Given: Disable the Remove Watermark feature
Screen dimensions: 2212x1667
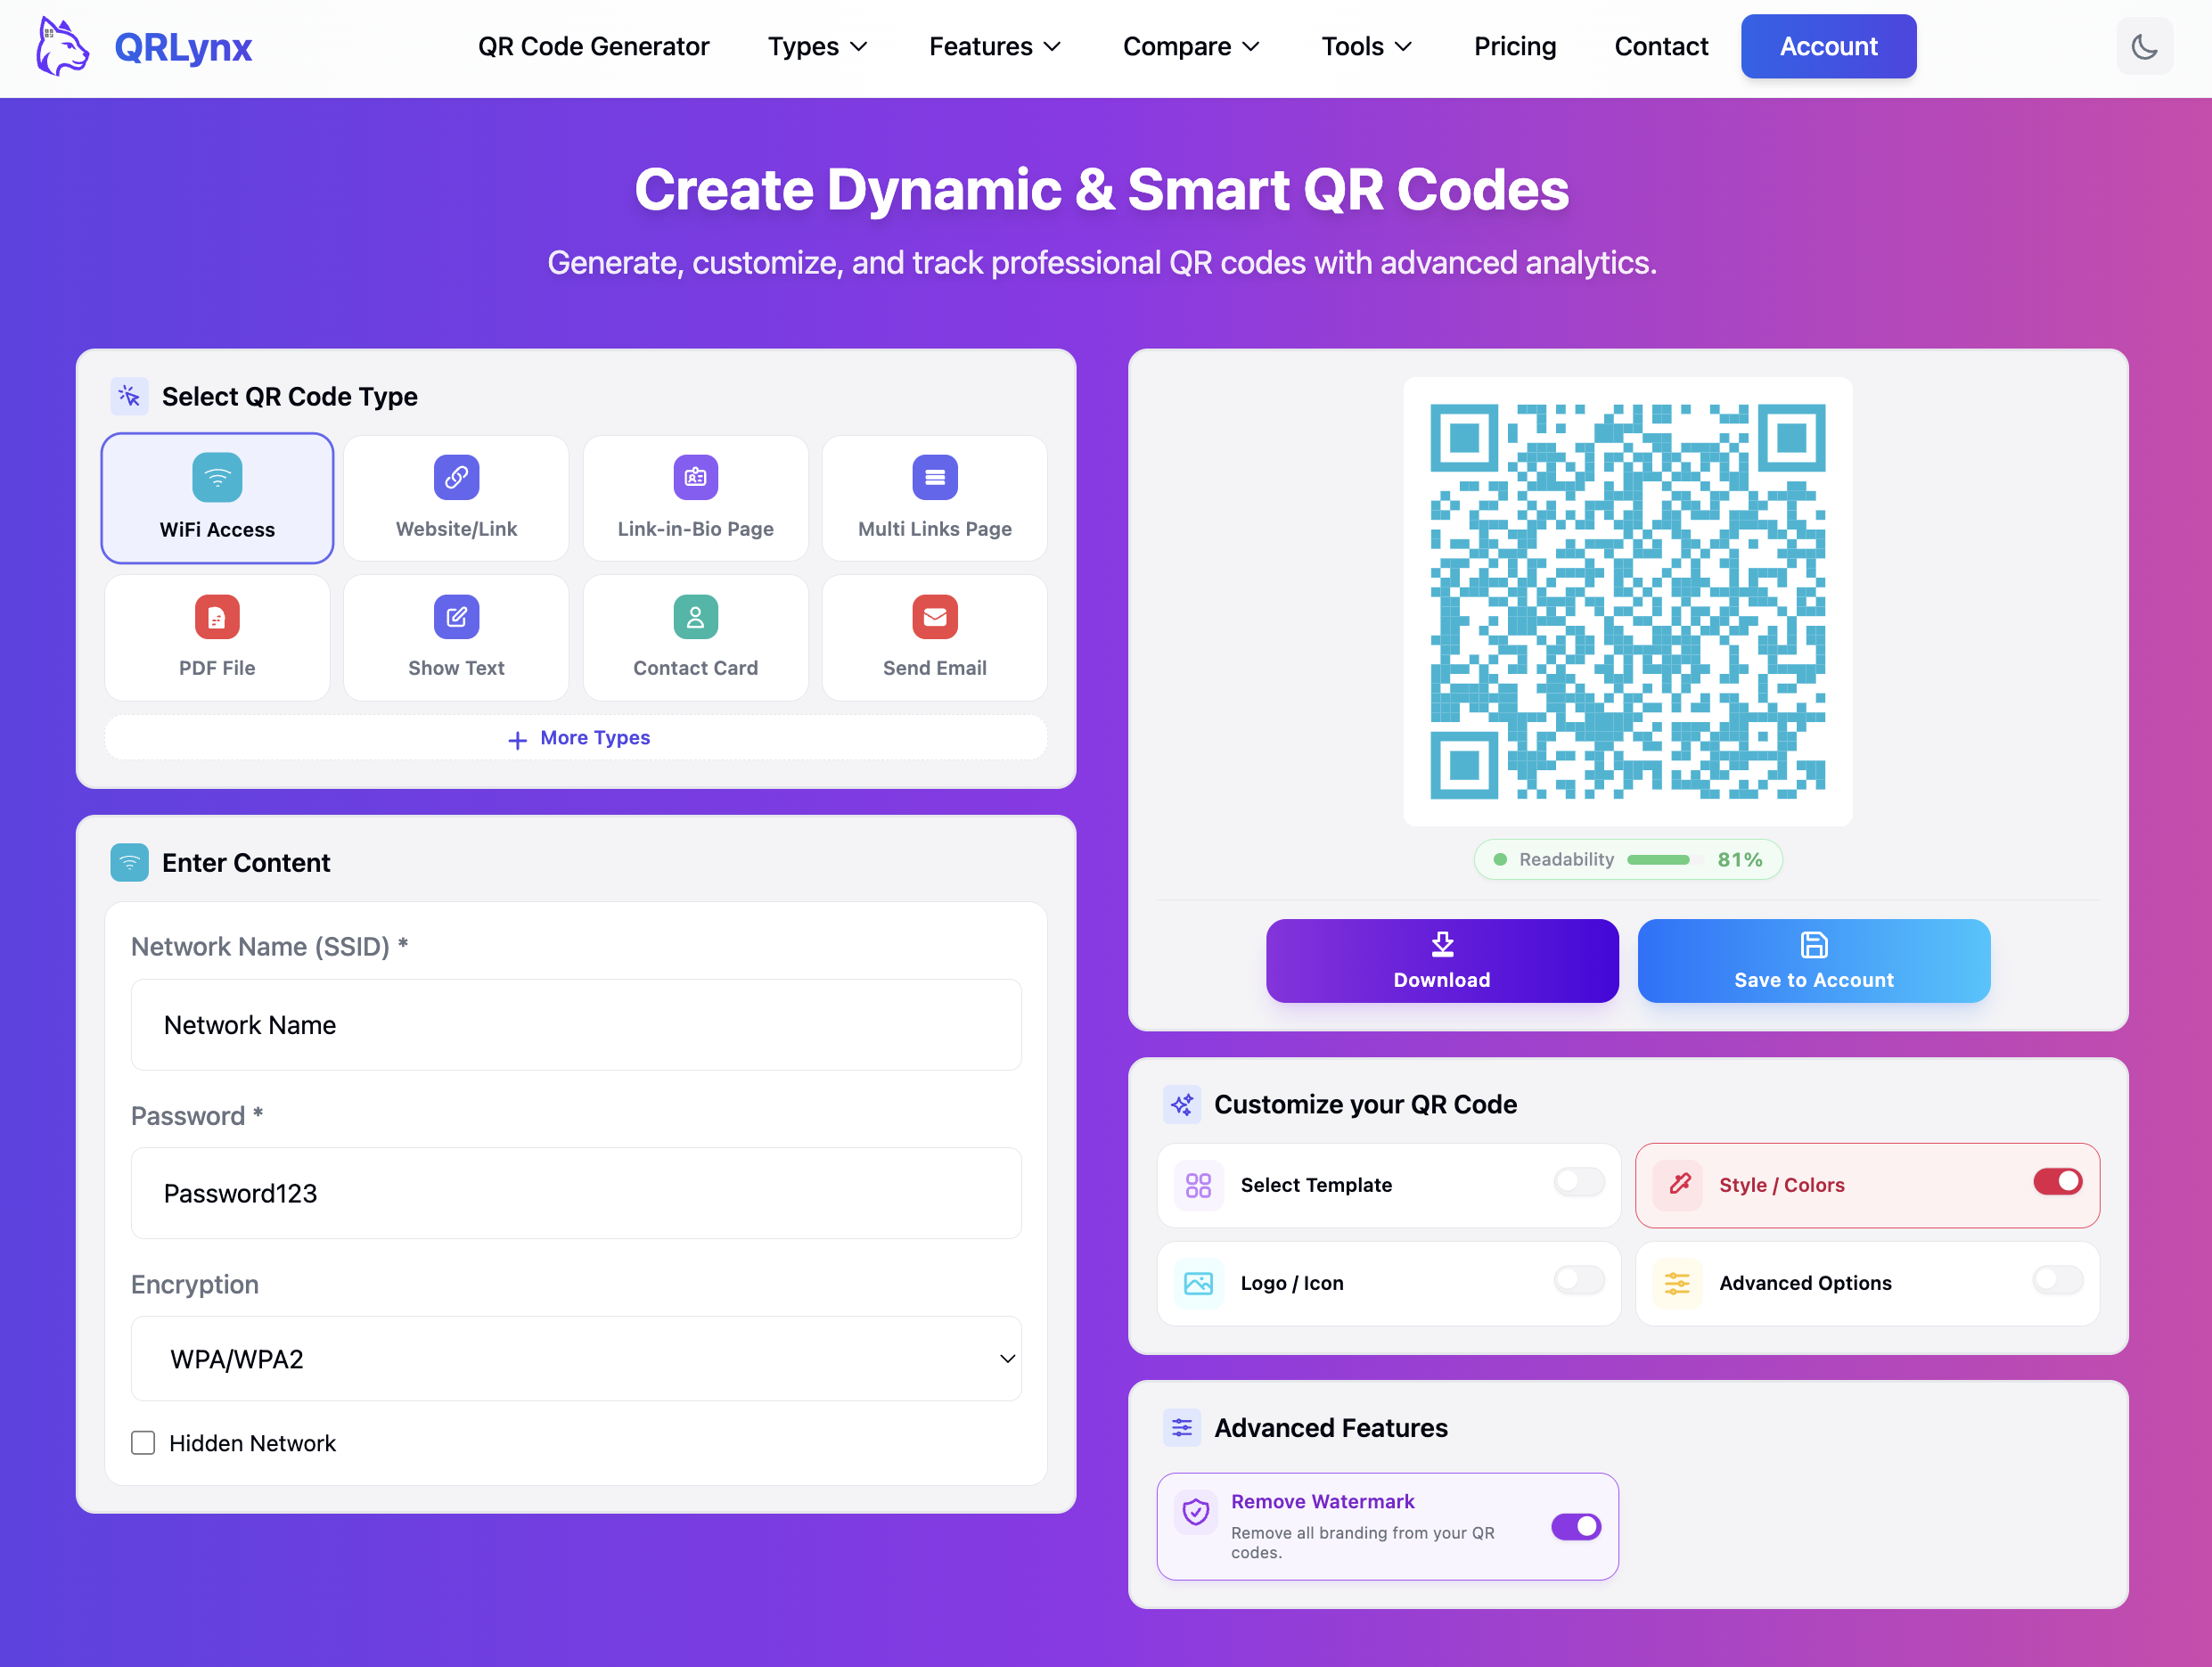Looking at the screenshot, I should point(1576,1527).
